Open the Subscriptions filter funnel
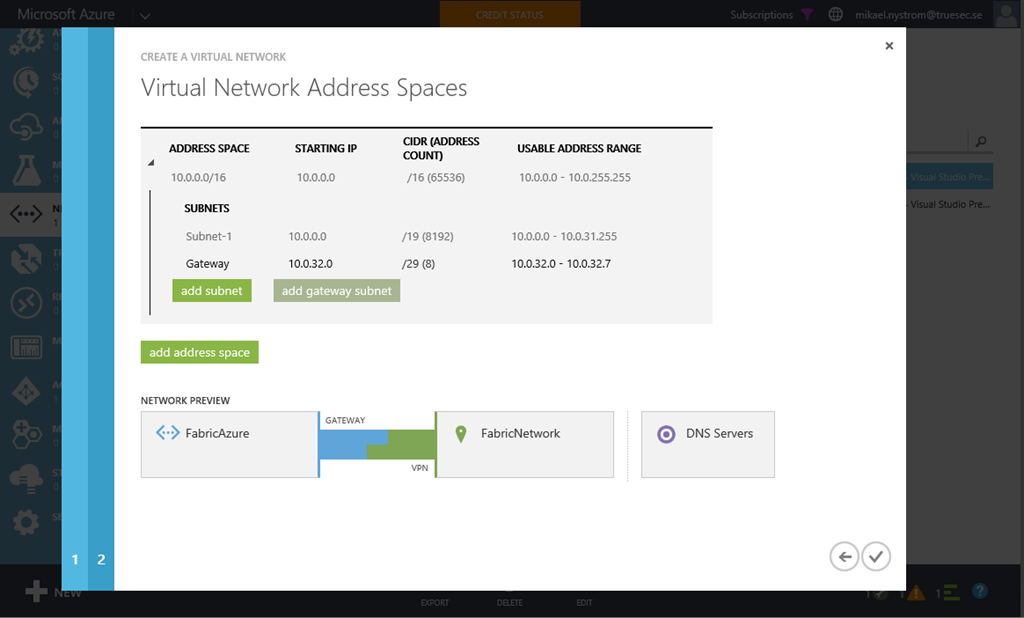The height and width of the screenshot is (618, 1024). pyautogui.click(x=807, y=15)
